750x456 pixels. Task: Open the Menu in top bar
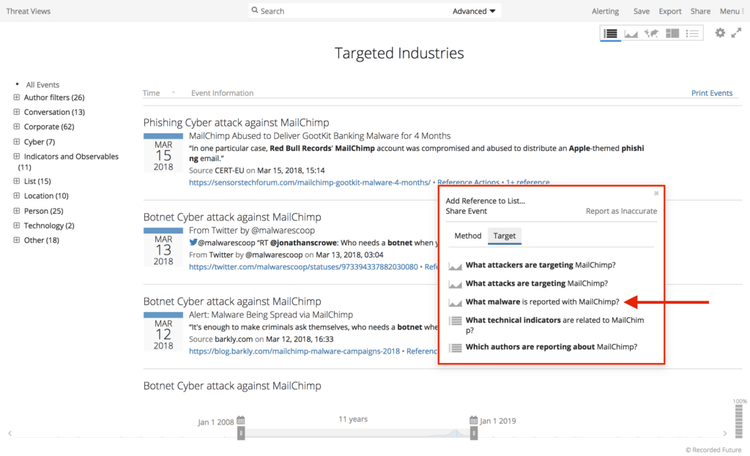click(x=730, y=11)
